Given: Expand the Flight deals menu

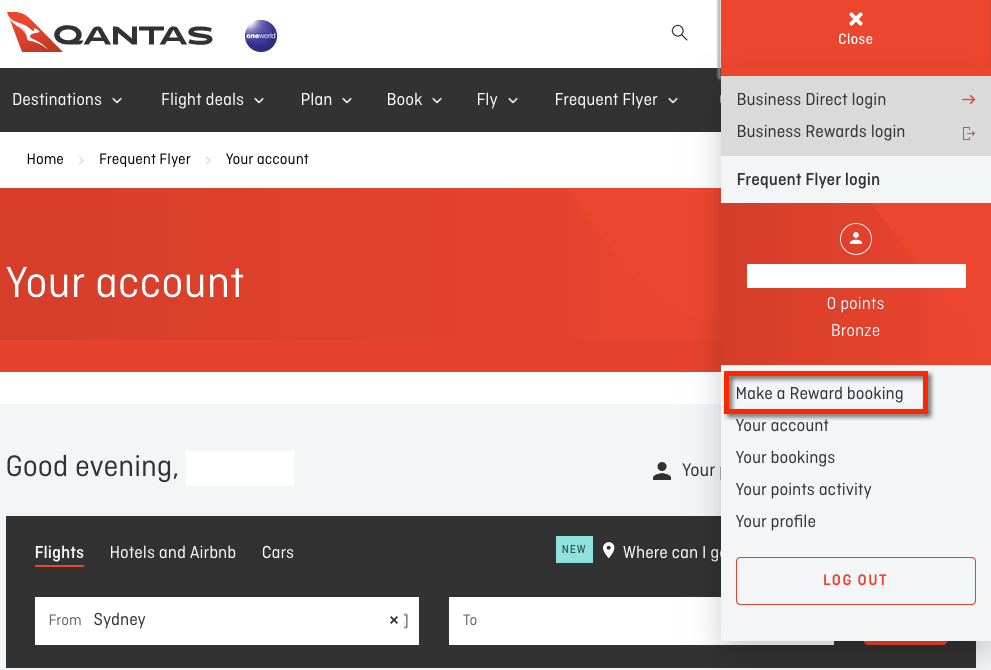Looking at the screenshot, I should click(212, 100).
